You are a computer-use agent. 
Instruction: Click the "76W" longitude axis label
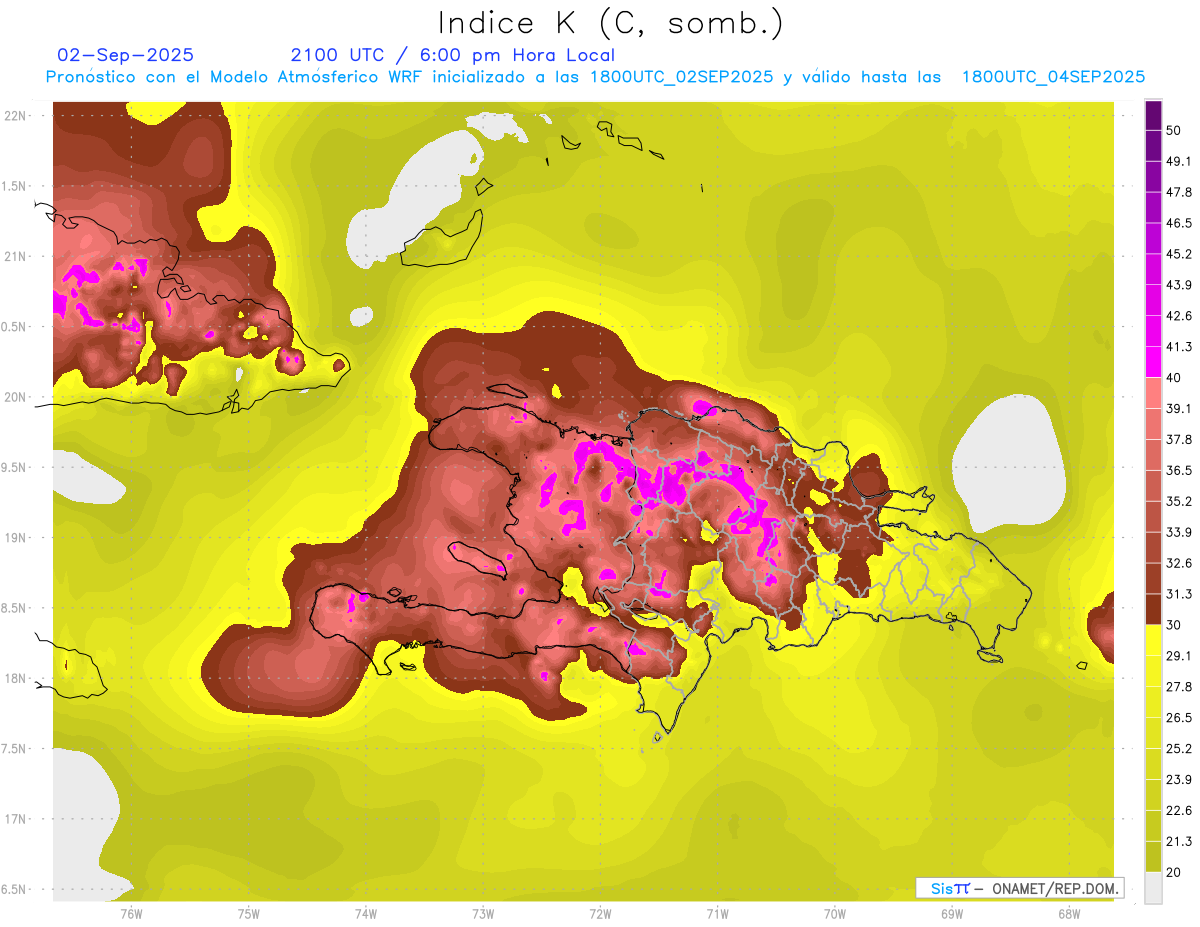pos(131,914)
